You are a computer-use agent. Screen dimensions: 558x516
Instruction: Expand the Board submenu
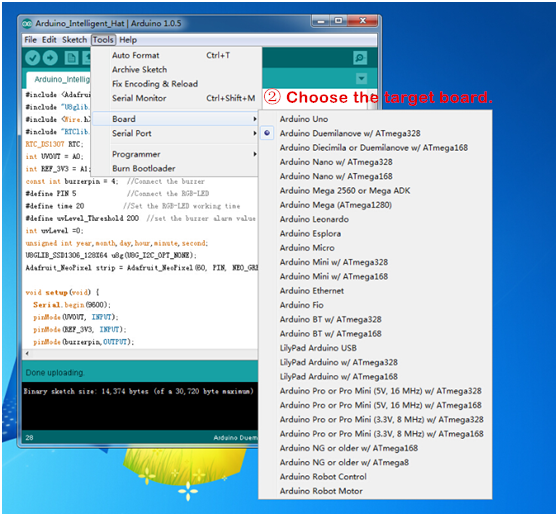tap(175, 119)
